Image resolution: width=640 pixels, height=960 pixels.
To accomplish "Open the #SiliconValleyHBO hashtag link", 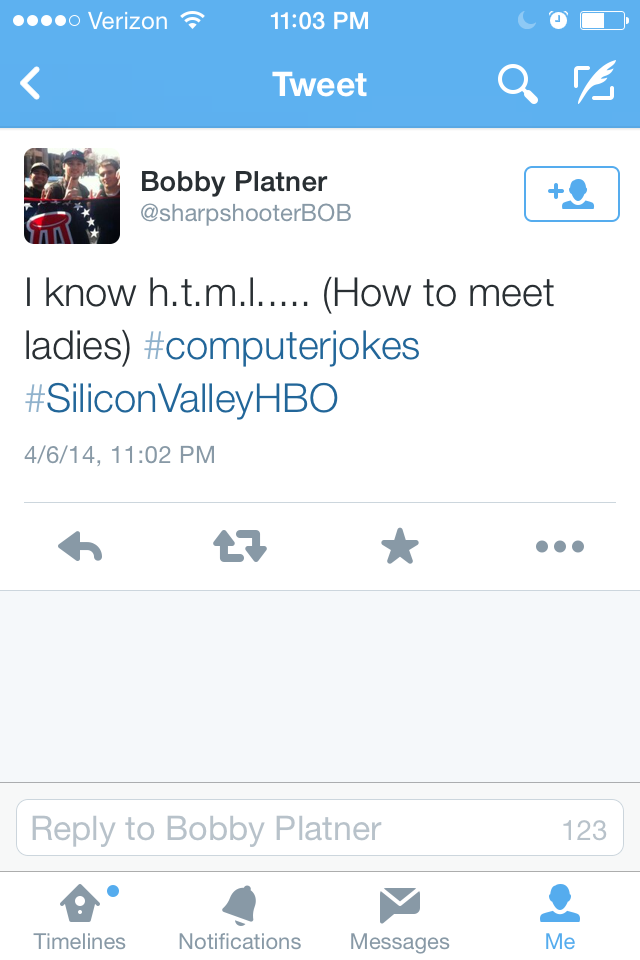I will pyautogui.click(x=181, y=399).
